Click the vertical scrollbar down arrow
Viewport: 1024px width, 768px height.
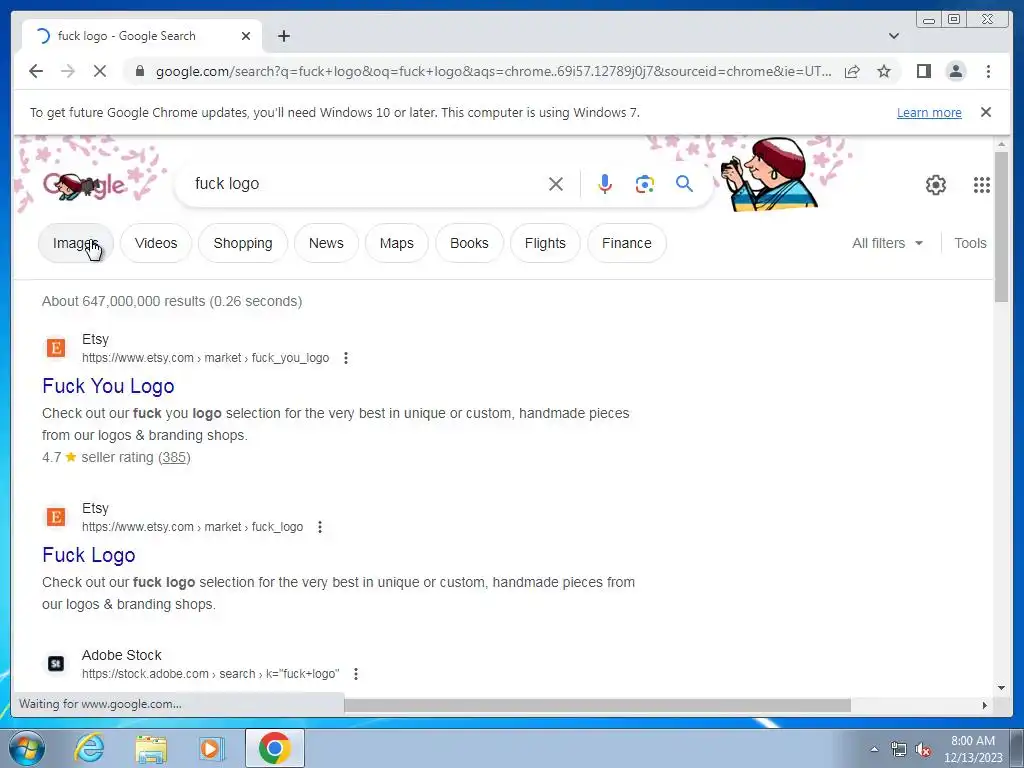(1001, 688)
